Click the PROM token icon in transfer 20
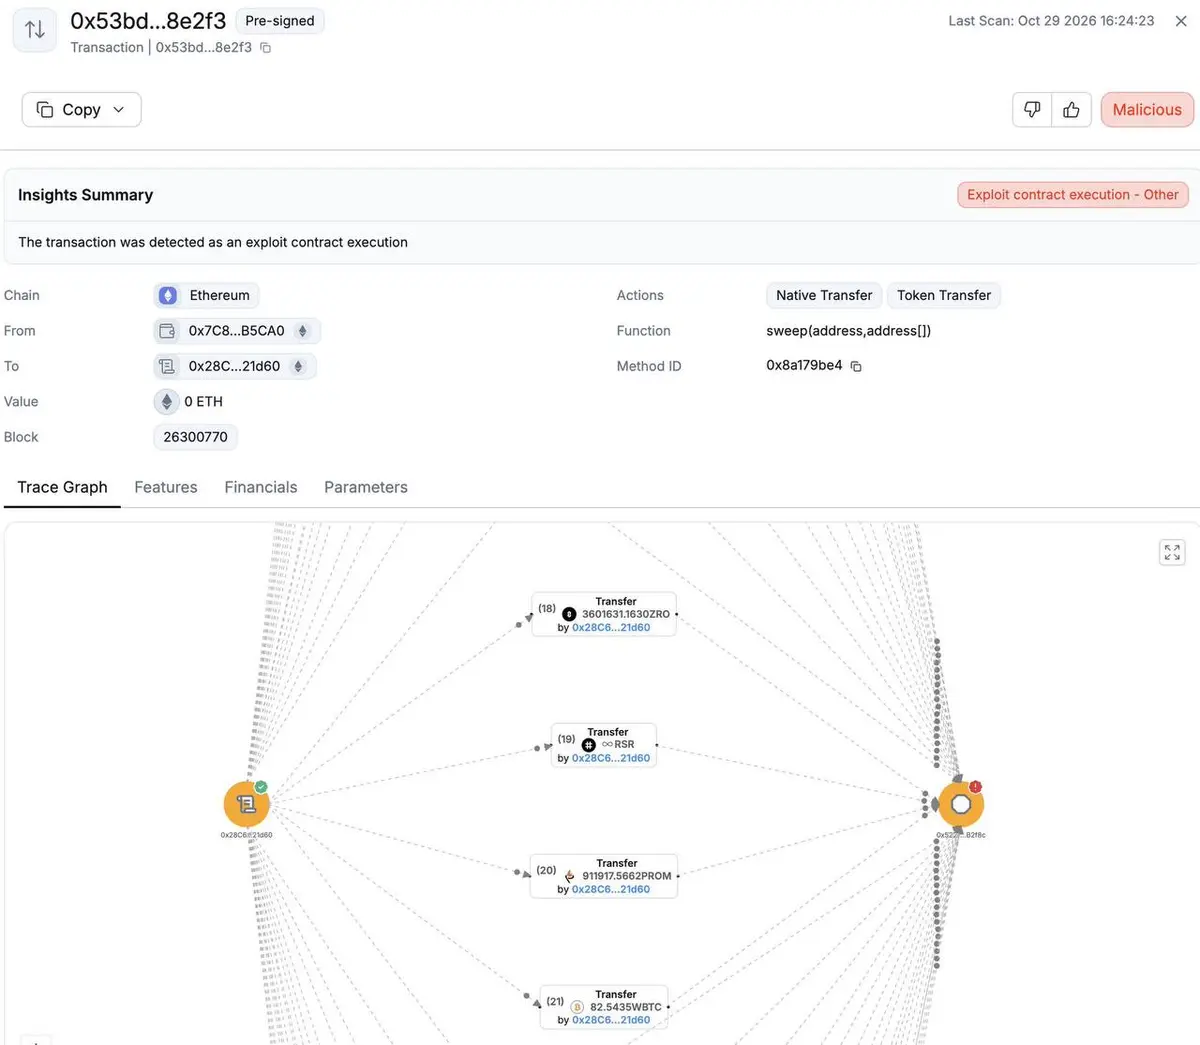1200x1045 pixels. pos(570,876)
